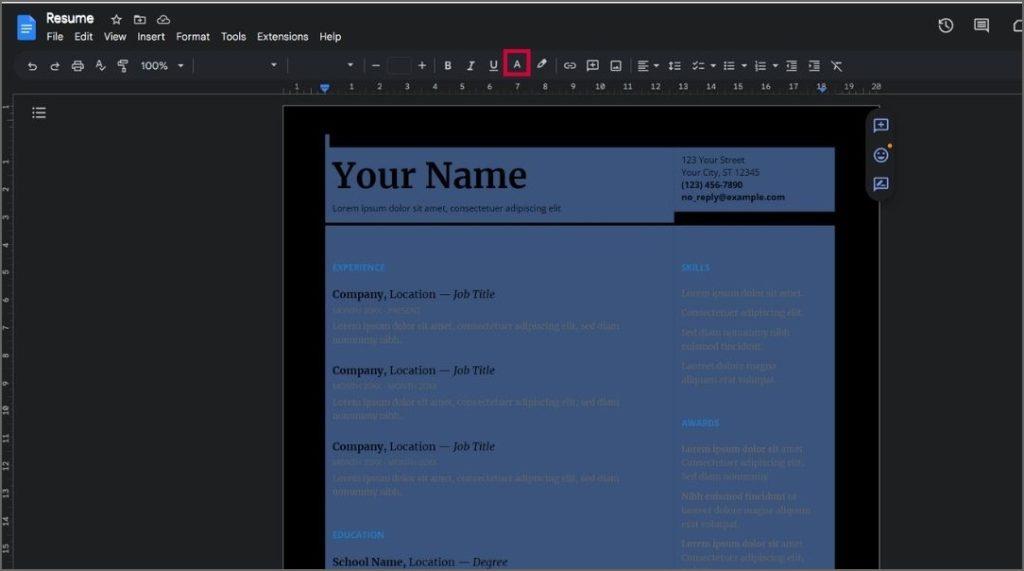Click the EXPERIENCE section heading
Image resolution: width=1024 pixels, height=571 pixels.
pos(359,268)
